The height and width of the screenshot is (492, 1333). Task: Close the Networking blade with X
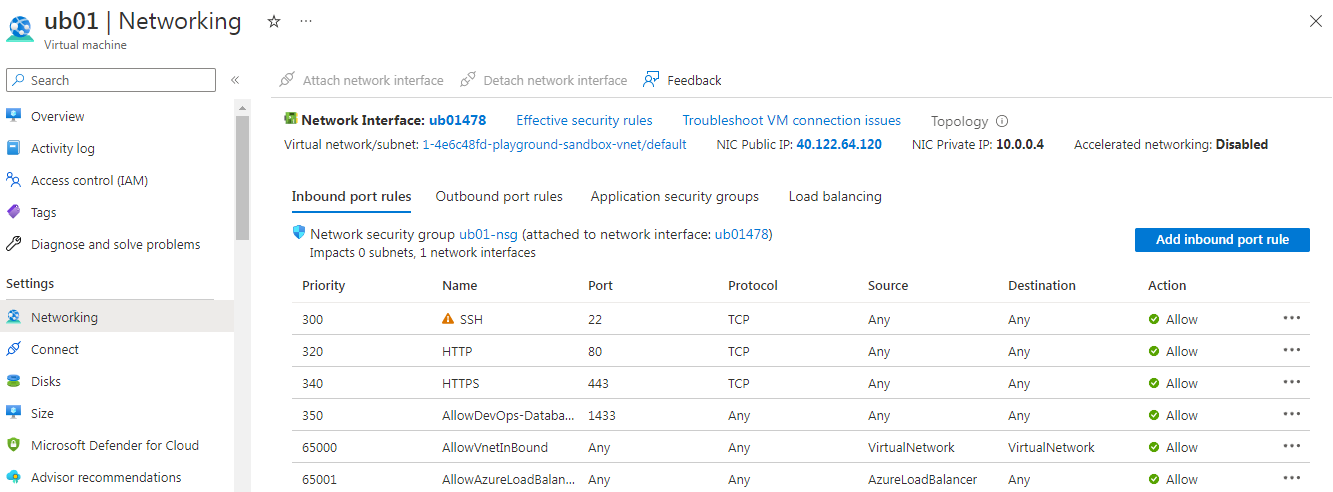click(x=1315, y=21)
